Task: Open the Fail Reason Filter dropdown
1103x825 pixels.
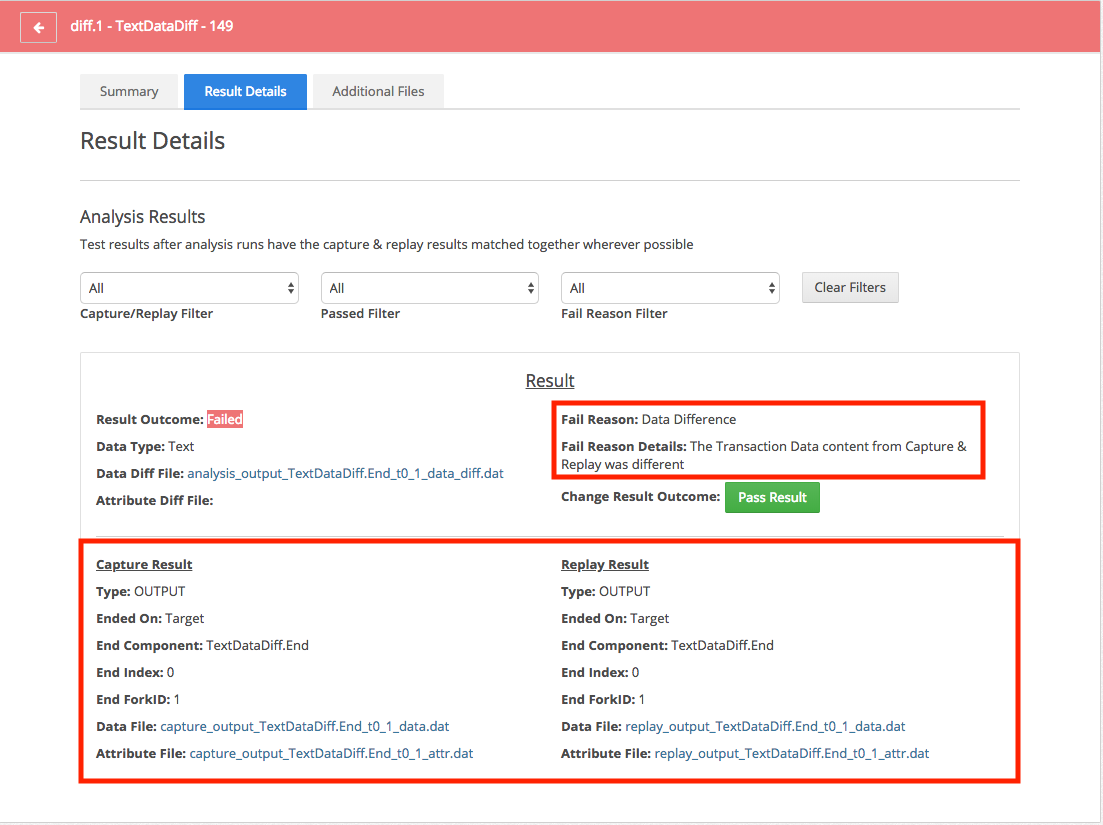Action: coord(670,288)
